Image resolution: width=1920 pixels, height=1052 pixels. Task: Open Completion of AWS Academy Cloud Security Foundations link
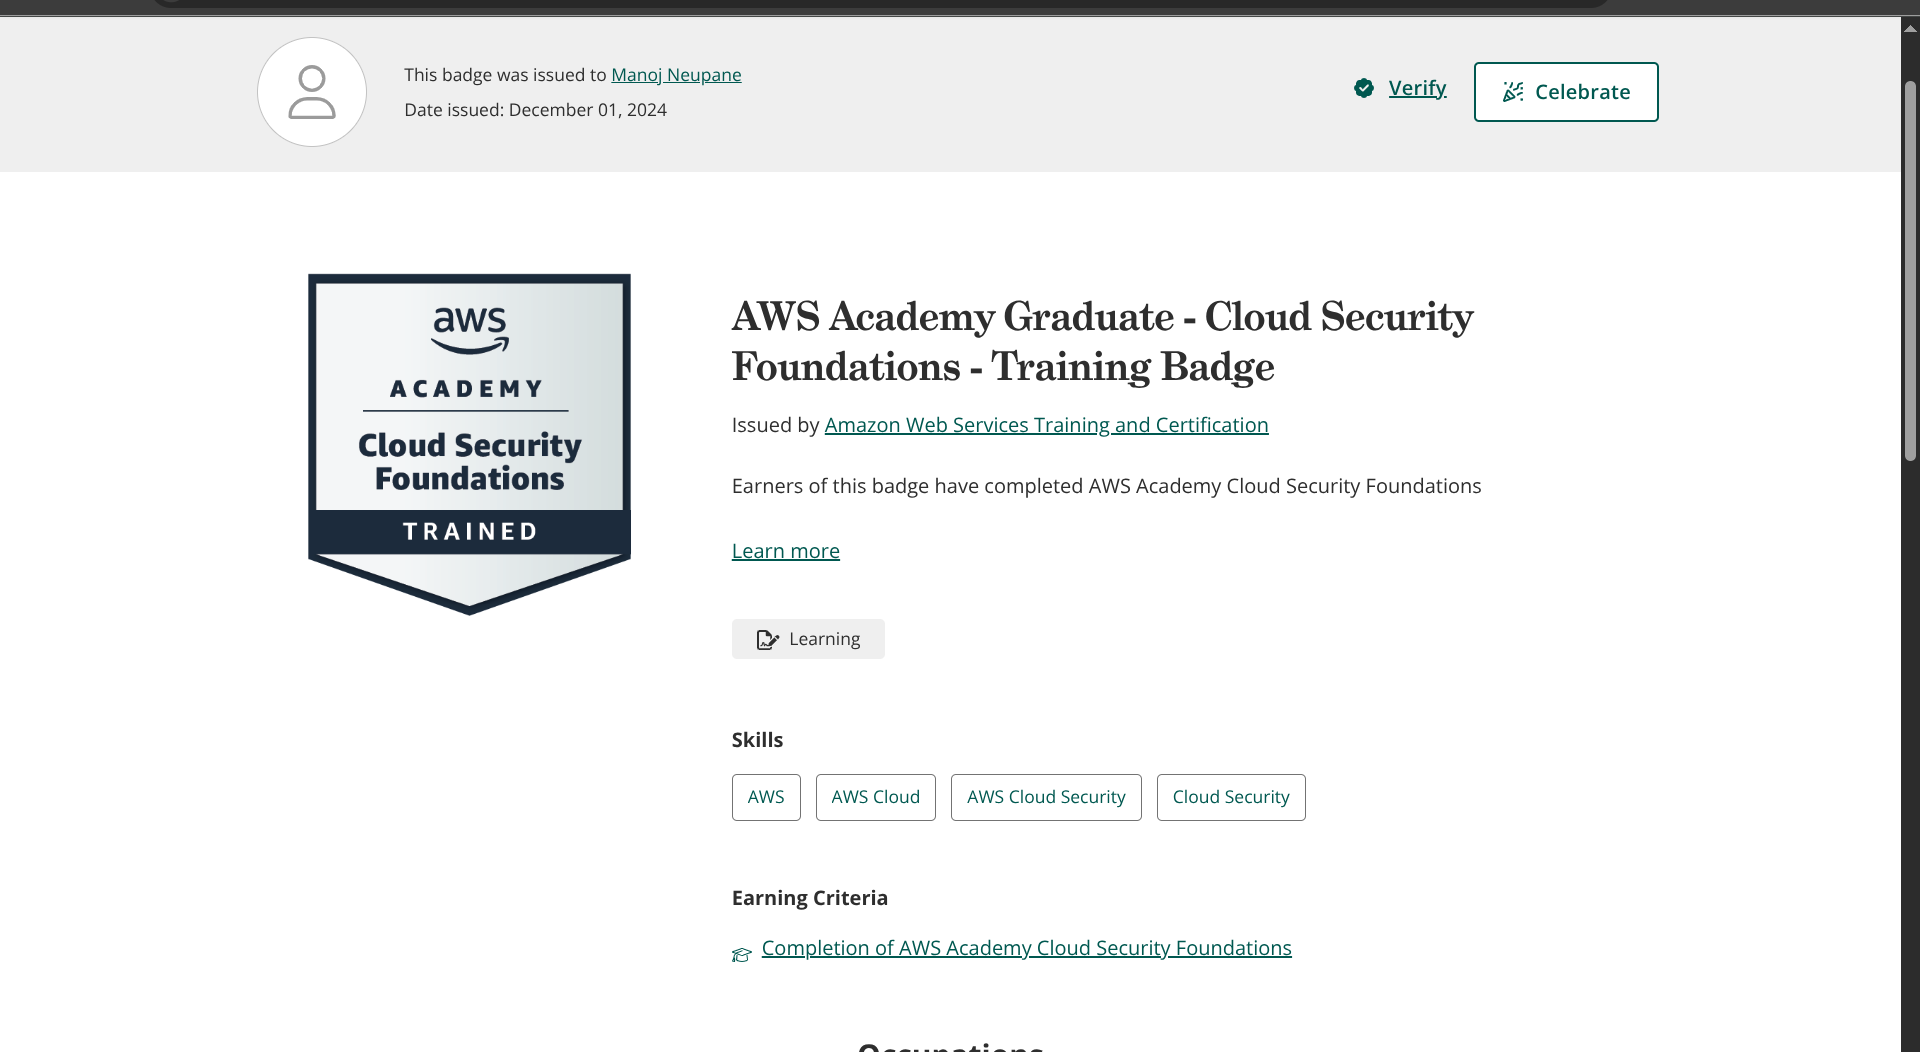[x=1027, y=948]
